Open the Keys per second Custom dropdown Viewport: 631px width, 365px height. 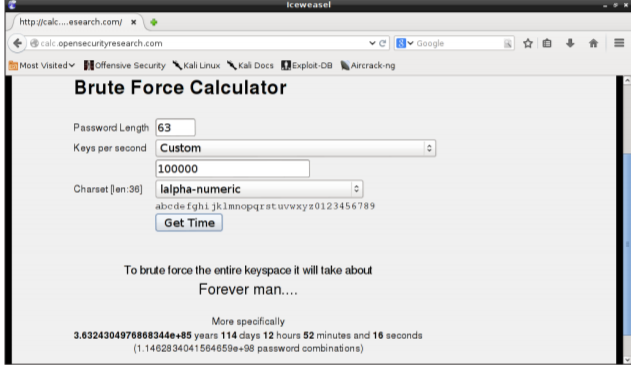pyautogui.click(x=295, y=148)
